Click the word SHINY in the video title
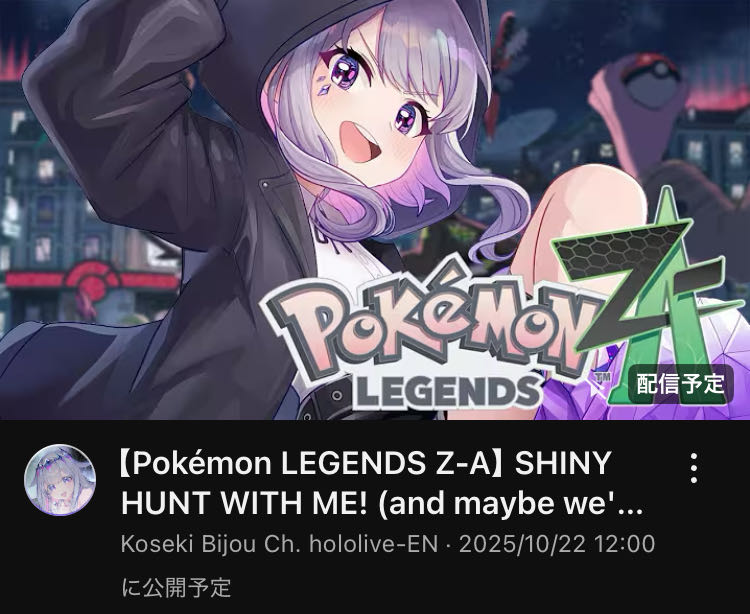 [562, 463]
